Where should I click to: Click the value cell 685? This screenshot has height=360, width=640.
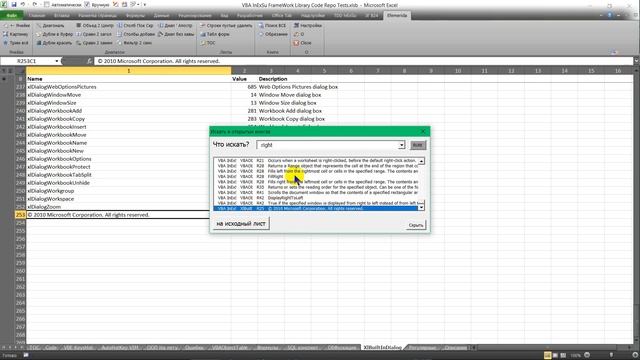[x=244, y=87]
